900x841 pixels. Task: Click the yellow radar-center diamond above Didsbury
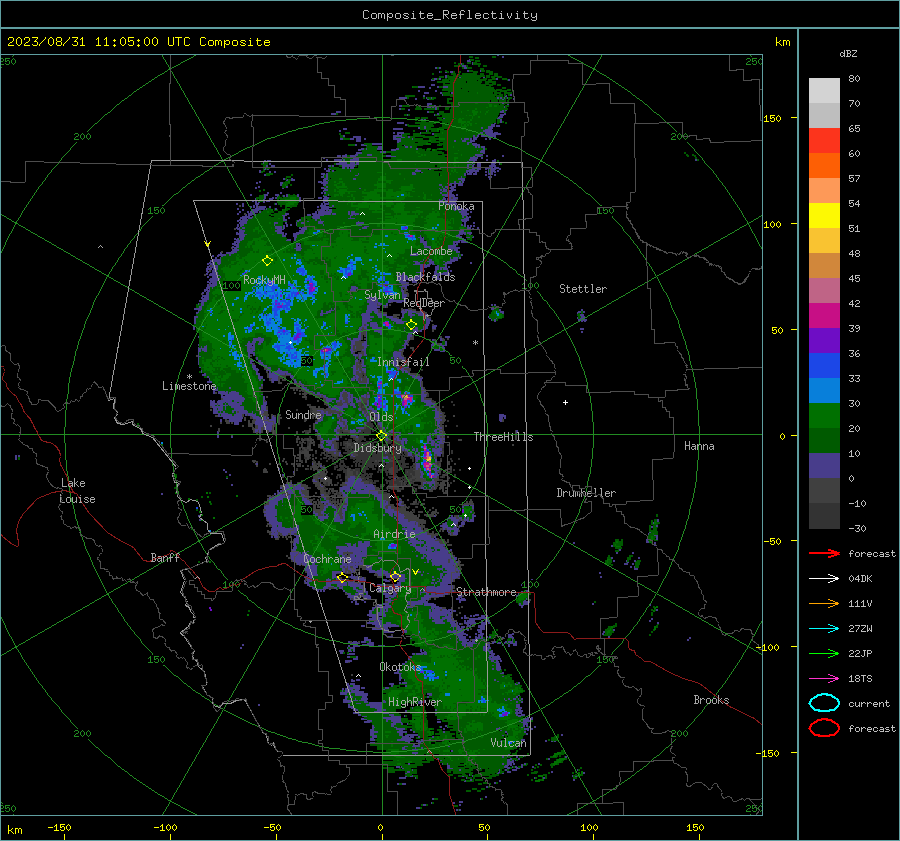coord(381,435)
